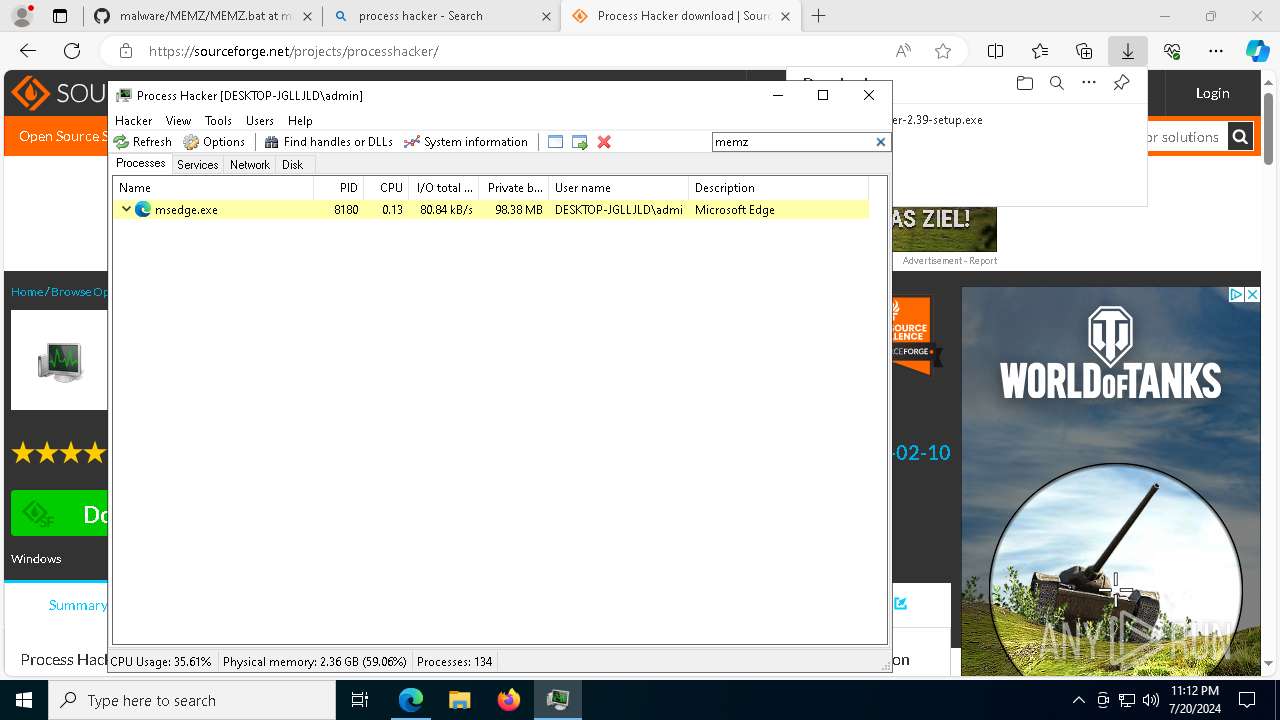Open the Hacker menu
This screenshot has width=1280, height=720.
point(134,120)
